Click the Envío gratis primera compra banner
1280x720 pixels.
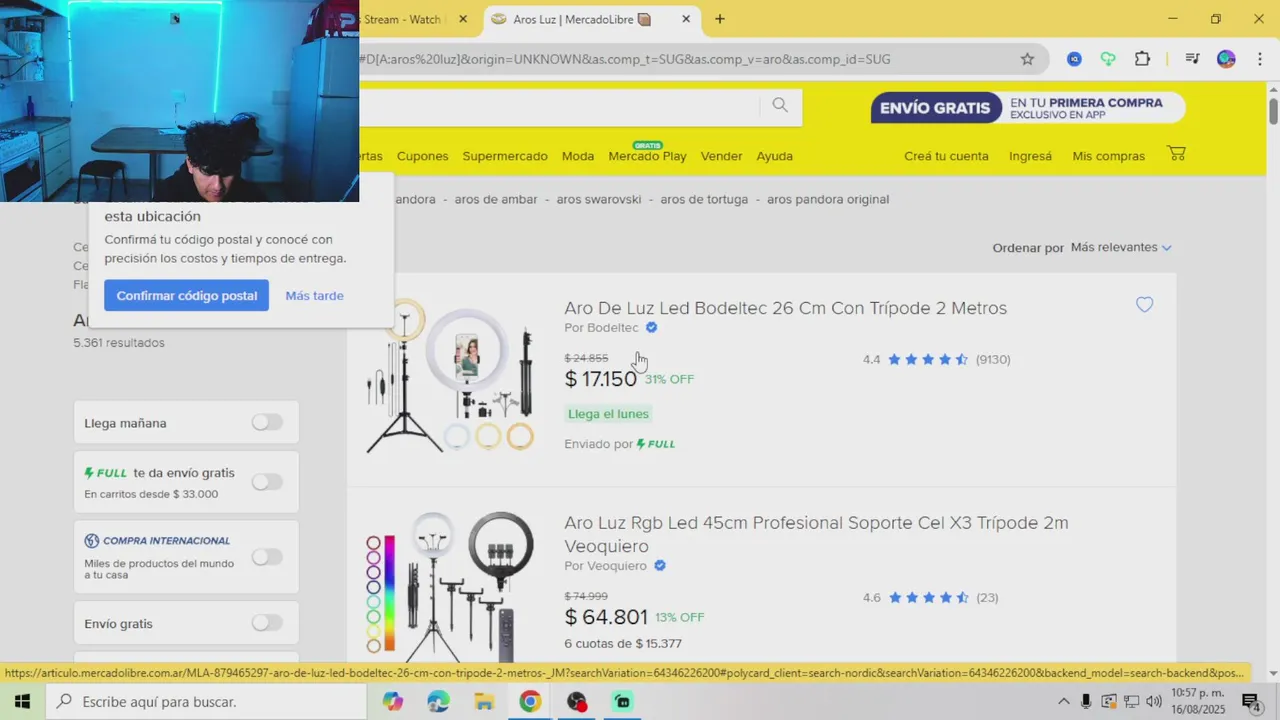(x=1027, y=108)
